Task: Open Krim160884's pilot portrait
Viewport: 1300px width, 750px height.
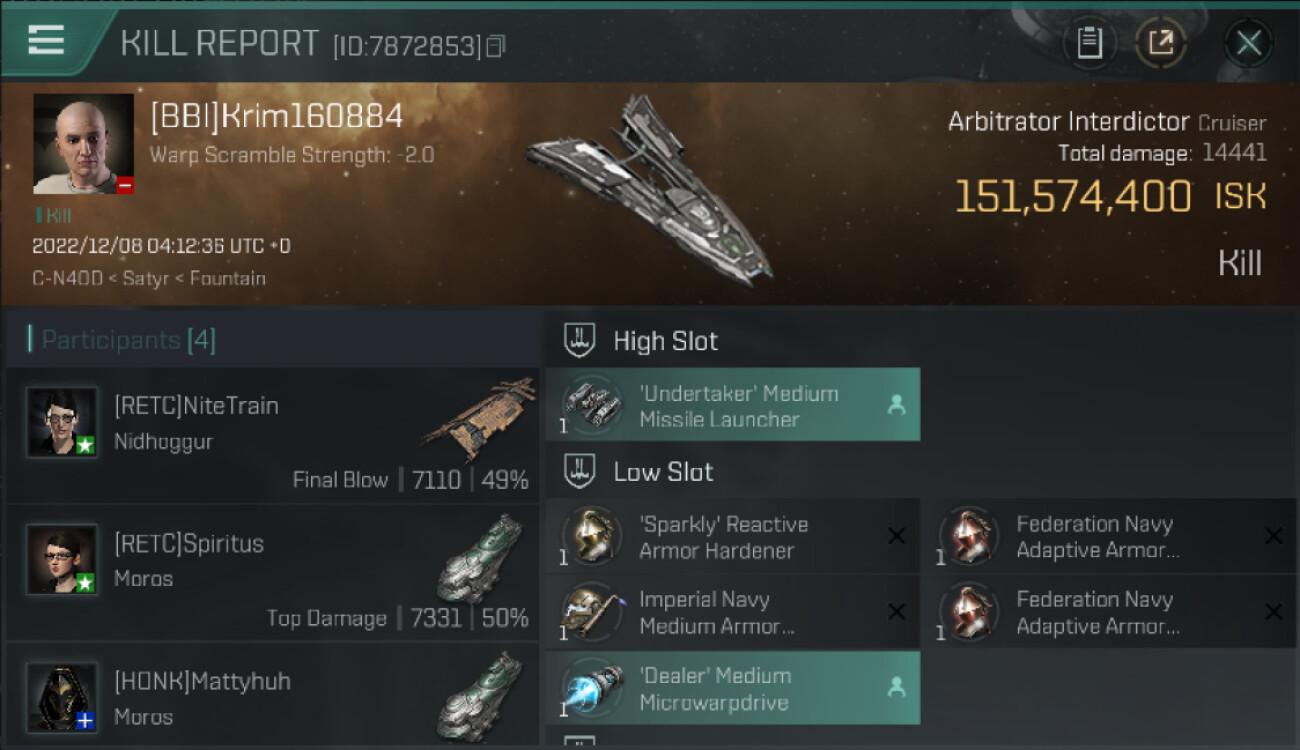Action: tap(83, 144)
